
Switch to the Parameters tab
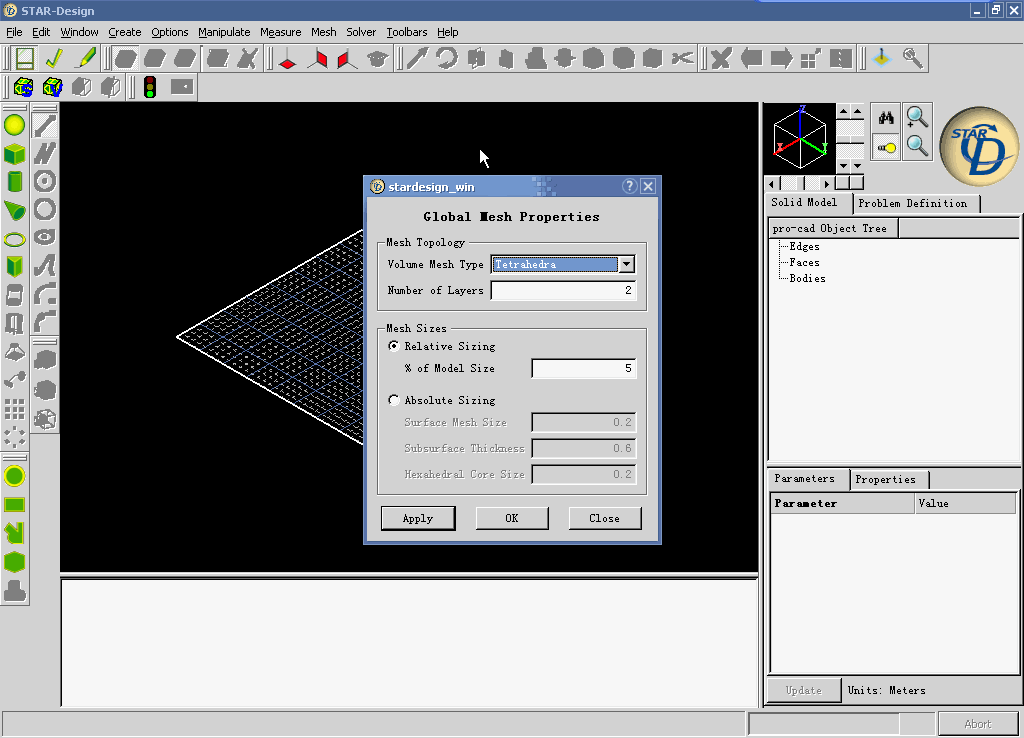click(808, 479)
